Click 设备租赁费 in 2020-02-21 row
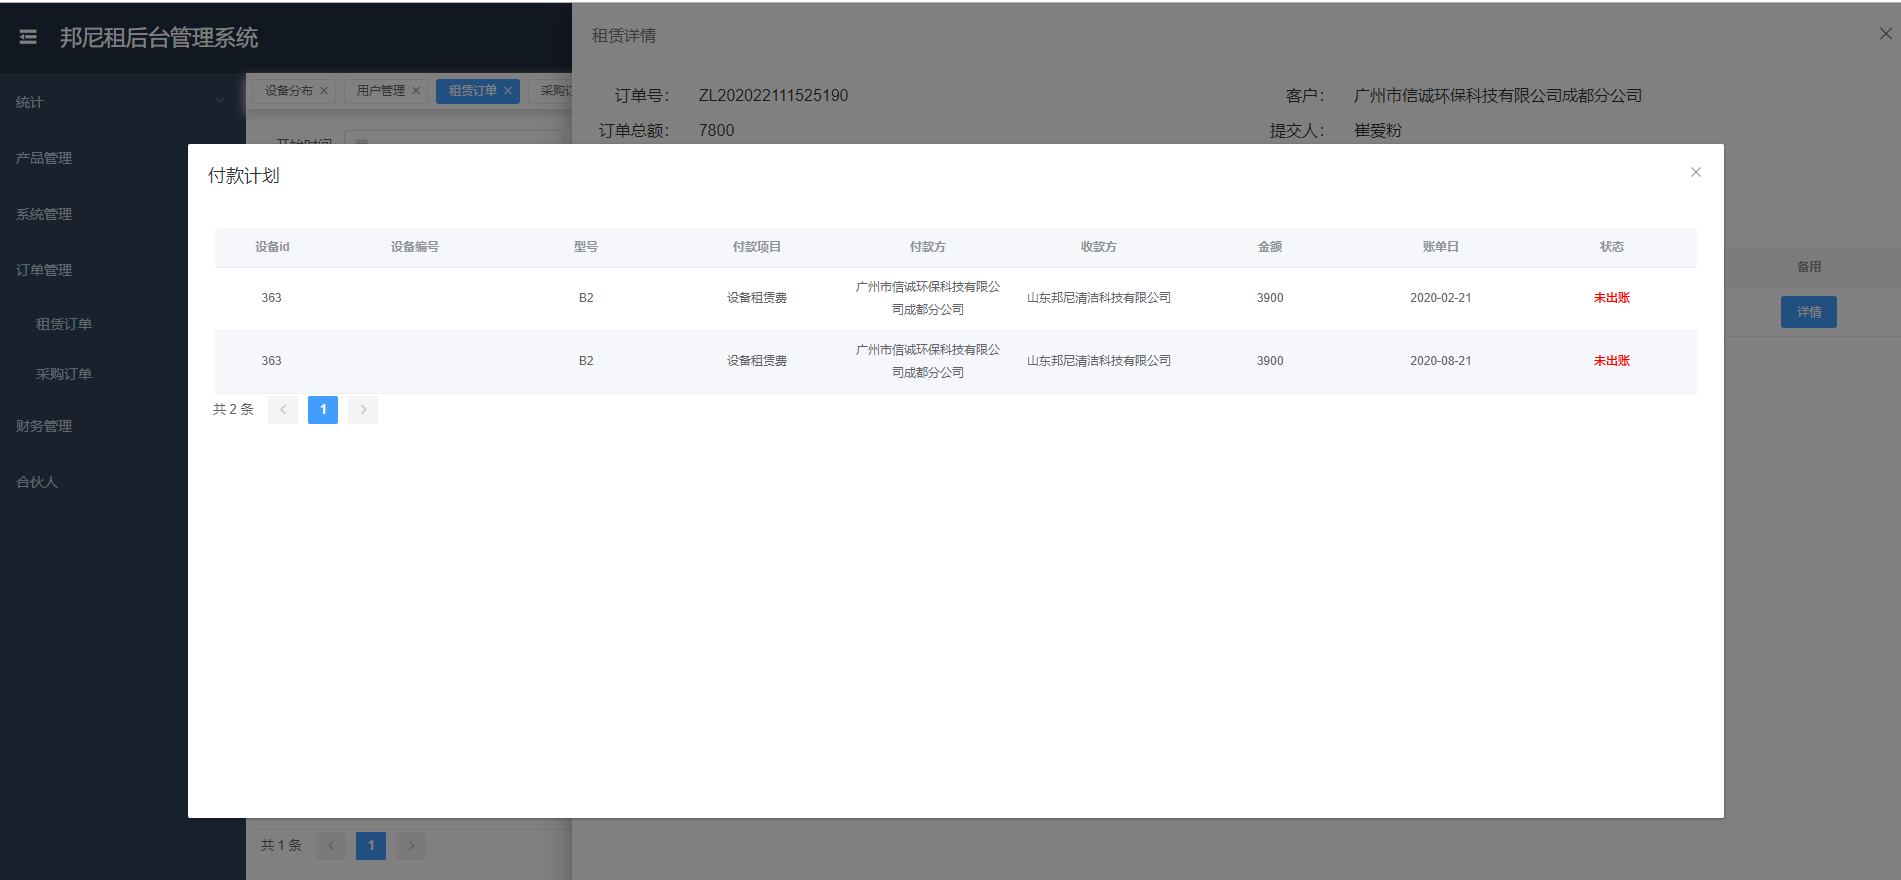Viewport: 1901px width, 880px height. [x=757, y=298]
